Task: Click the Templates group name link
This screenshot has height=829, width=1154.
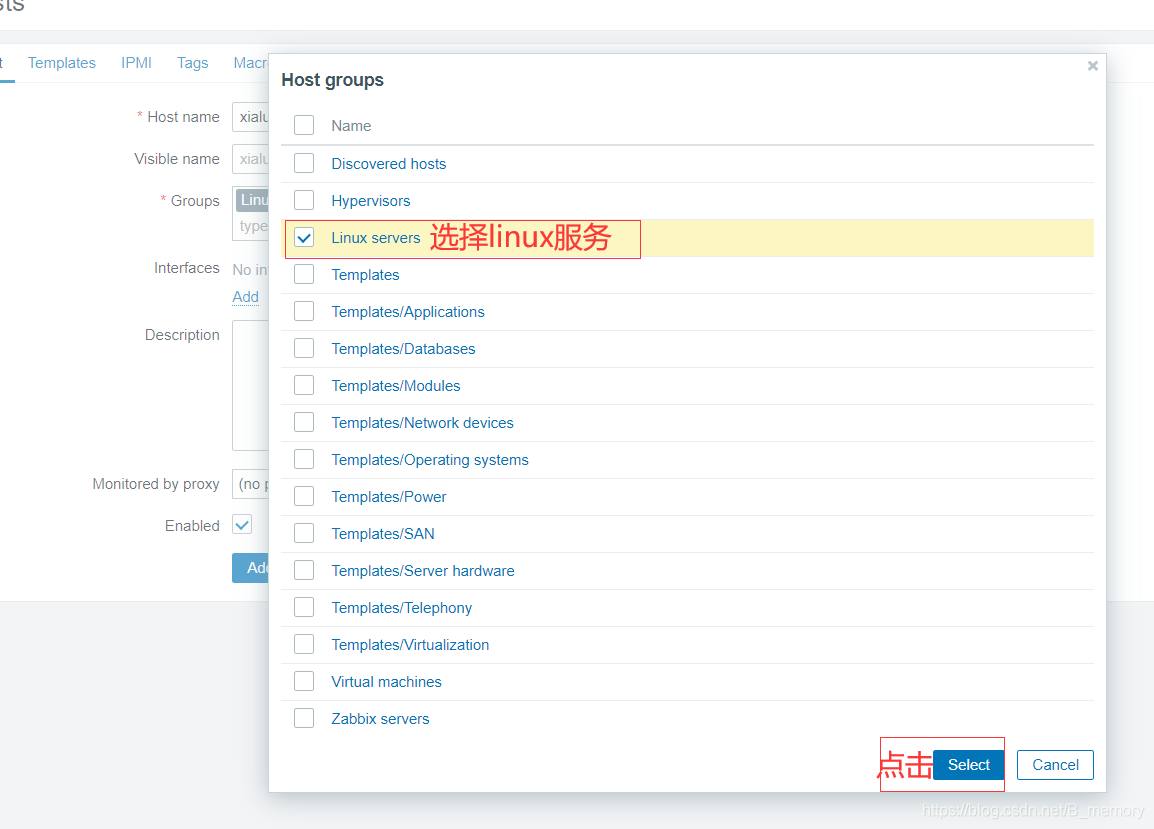Action: [x=365, y=275]
